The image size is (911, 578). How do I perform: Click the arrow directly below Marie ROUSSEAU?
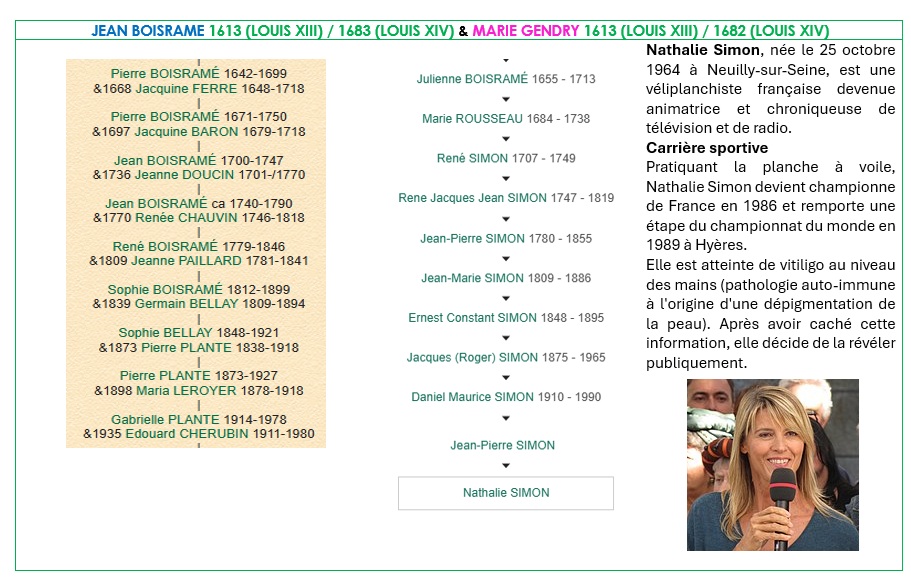pos(505,139)
